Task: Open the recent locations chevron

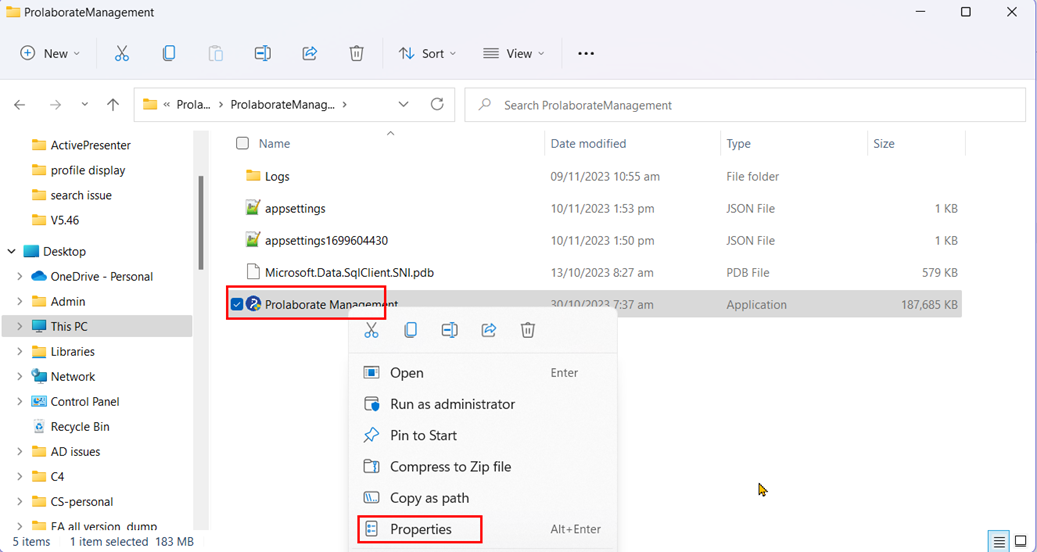Action: pyautogui.click(x=85, y=104)
